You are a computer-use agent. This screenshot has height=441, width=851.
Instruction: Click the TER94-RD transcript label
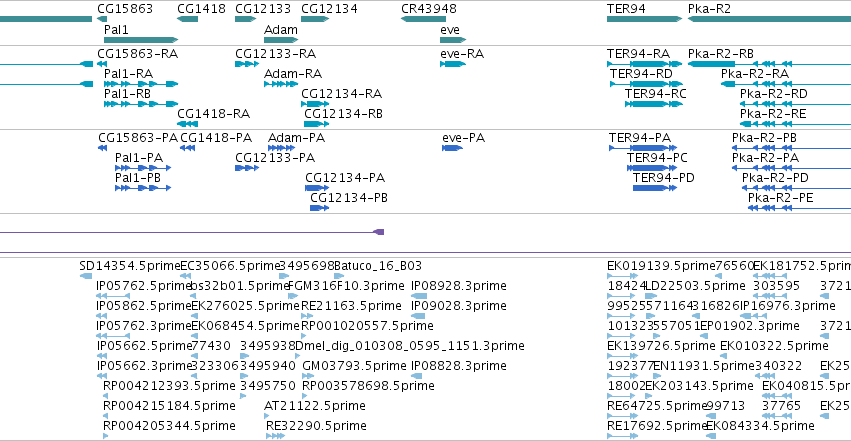point(641,74)
